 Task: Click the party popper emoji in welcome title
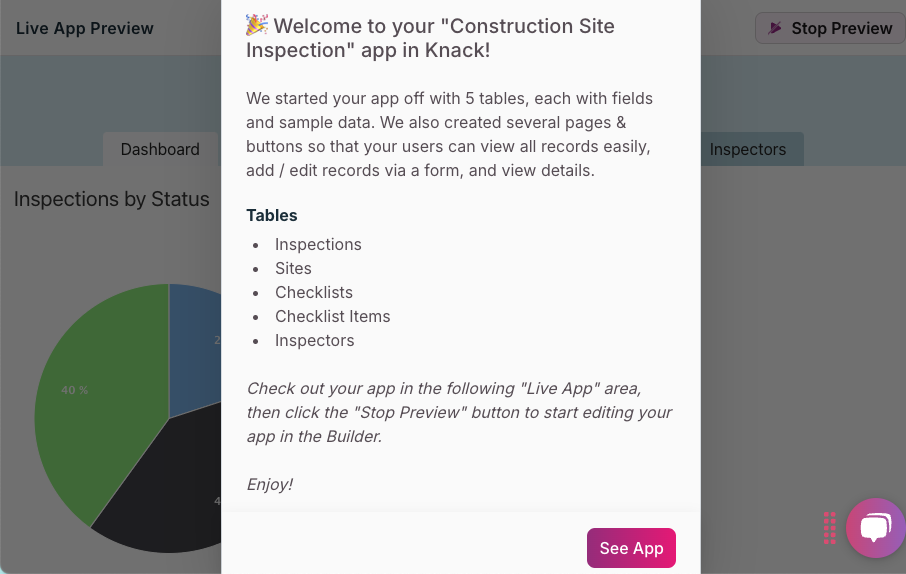tap(257, 25)
